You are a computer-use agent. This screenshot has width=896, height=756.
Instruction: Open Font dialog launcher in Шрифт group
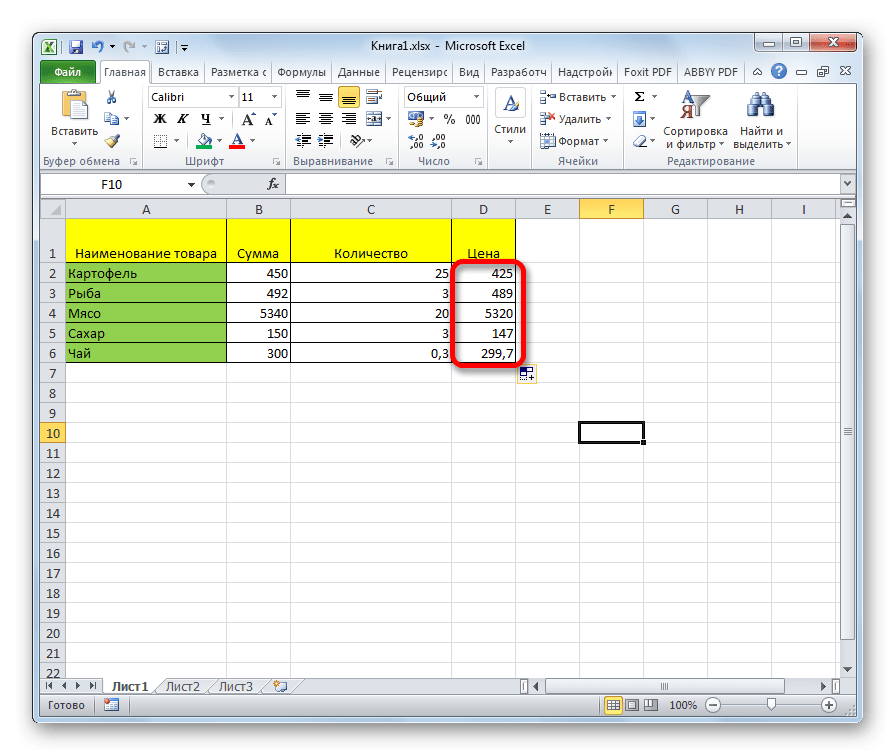tap(276, 162)
